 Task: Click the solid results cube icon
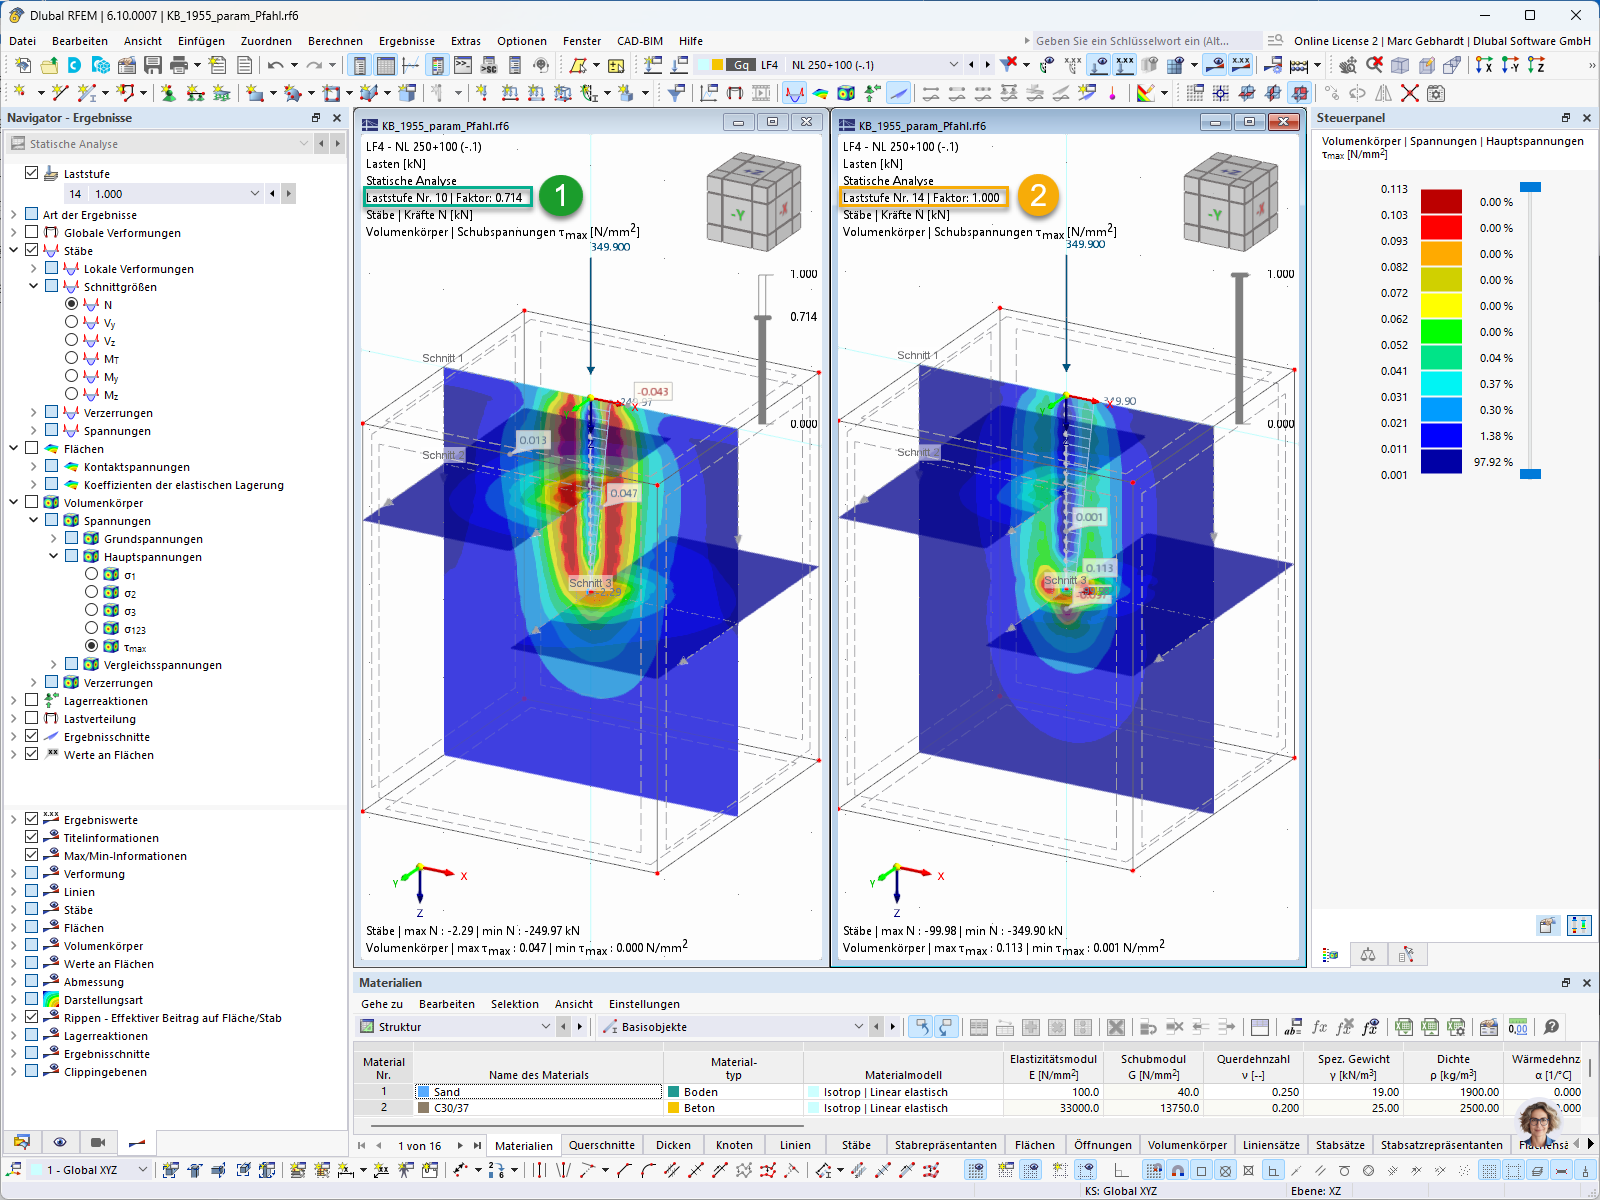click(x=846, y=93)
